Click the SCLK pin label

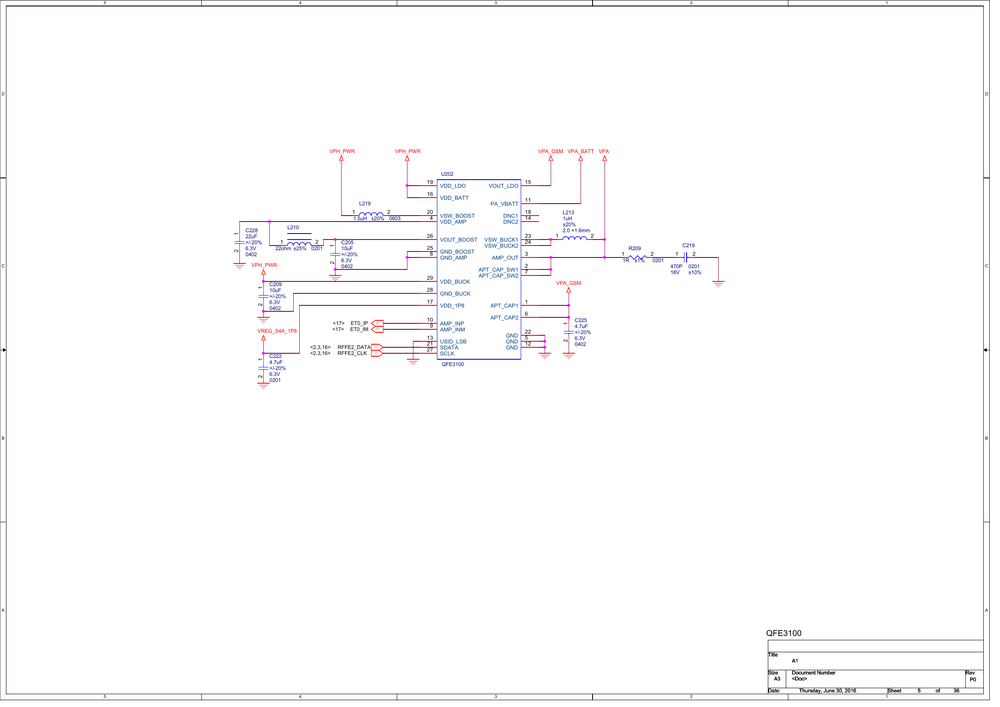click(447, 354)
